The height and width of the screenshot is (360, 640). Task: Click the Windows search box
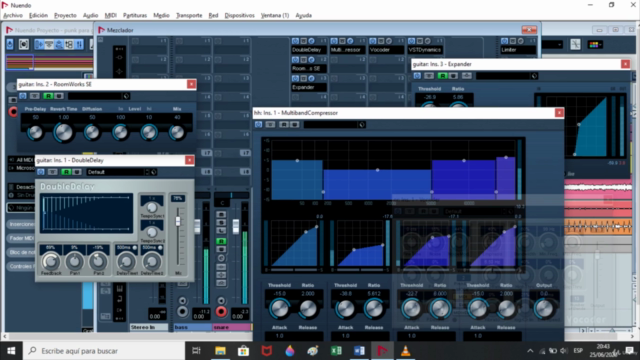103,351
